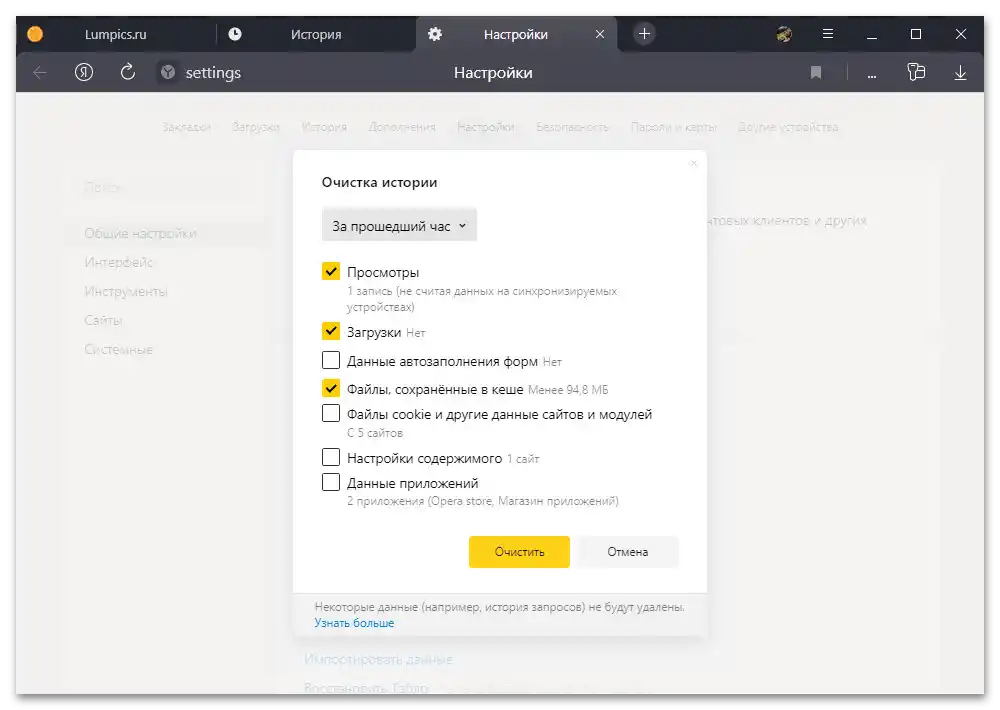This screenshot has height=710, width=1000.
Task: Open Загрузки in top navigation
Action: point(256,127)
